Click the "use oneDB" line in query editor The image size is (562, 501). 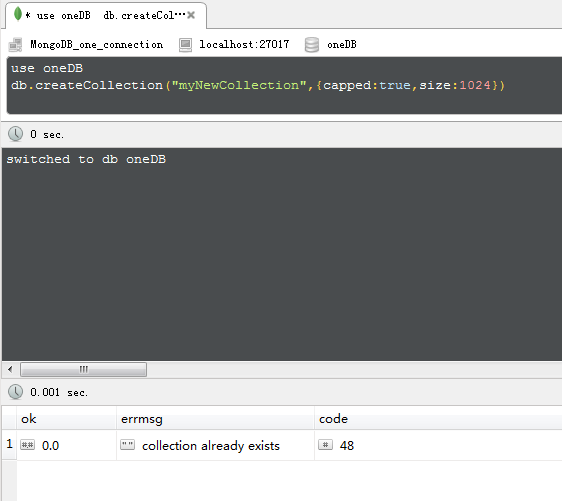(47, 68)
